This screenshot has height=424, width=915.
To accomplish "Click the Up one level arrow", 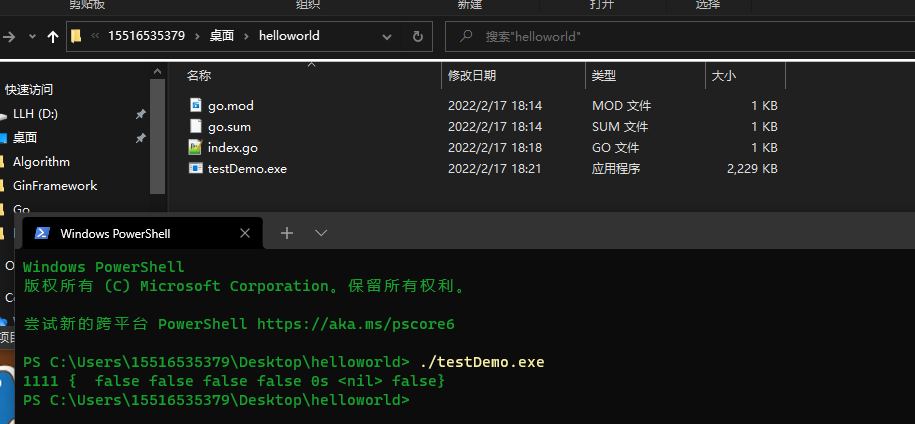I will pyautogui.click(x=53, y=37).
